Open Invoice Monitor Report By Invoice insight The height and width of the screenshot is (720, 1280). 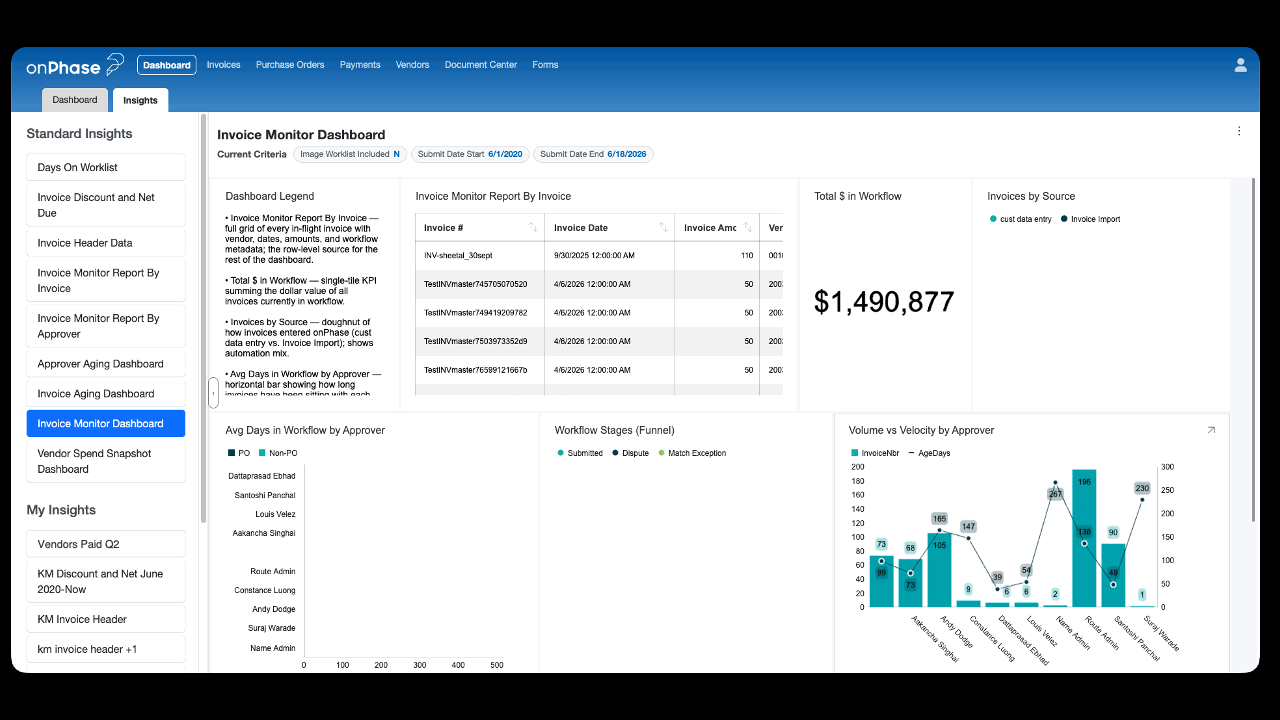pos(106,281)
